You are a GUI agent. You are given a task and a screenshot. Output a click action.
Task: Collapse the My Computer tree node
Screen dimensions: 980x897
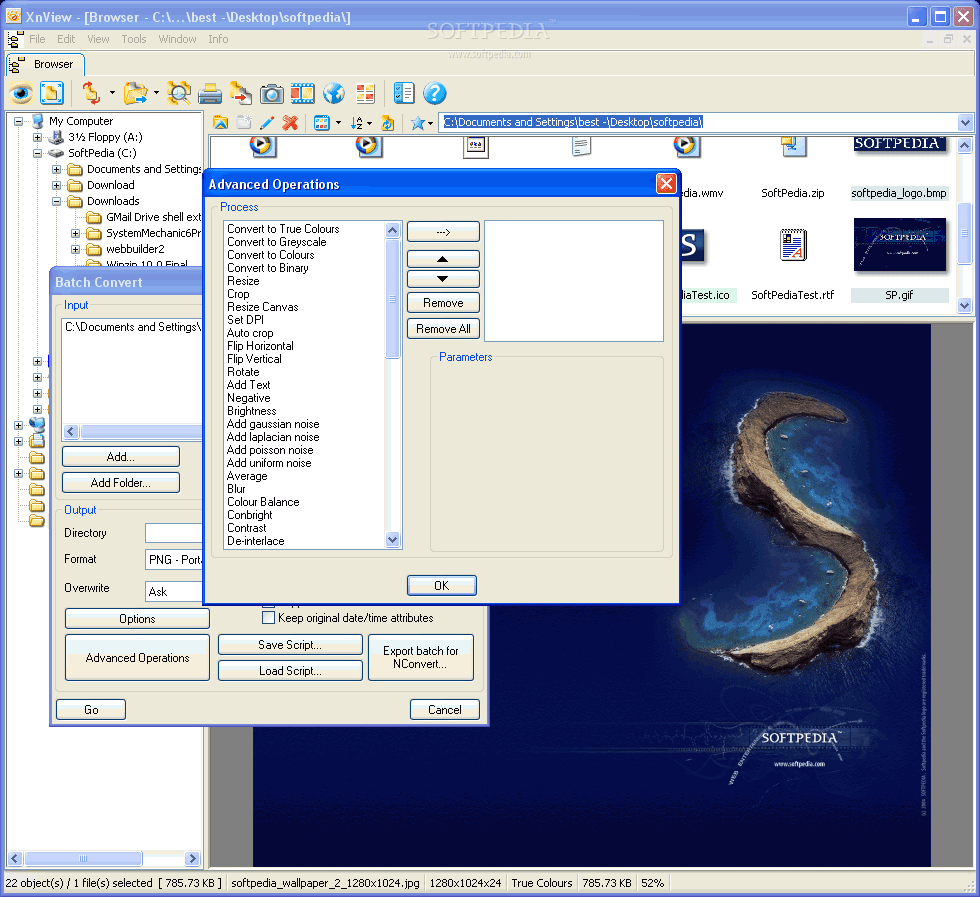[19, 121]
